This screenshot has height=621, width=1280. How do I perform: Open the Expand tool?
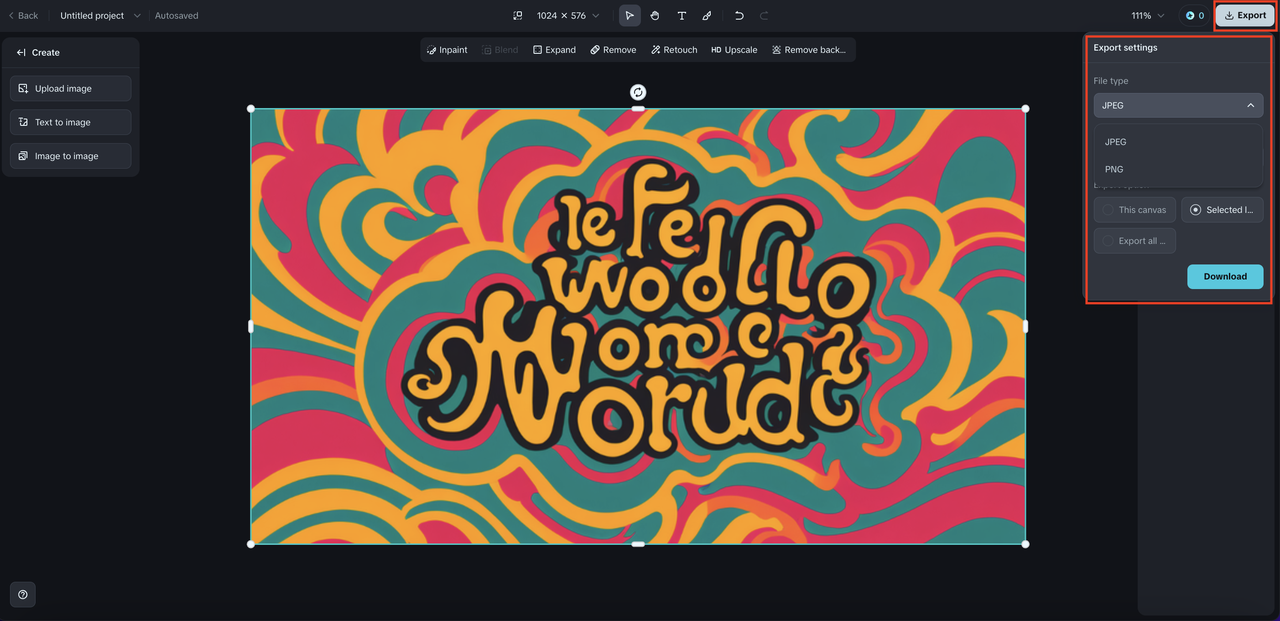click(x=554, y=50)
